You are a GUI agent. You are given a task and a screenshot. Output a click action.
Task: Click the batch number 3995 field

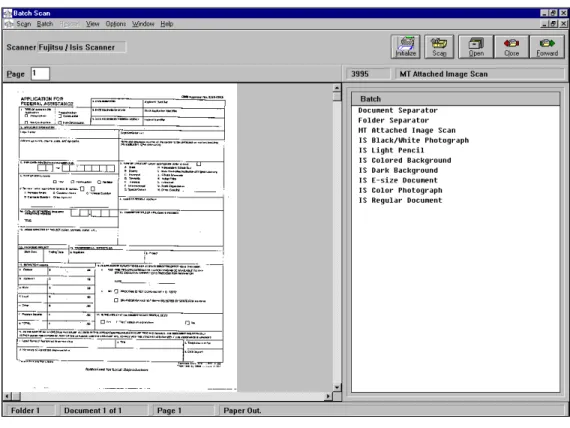coord(368,74)
